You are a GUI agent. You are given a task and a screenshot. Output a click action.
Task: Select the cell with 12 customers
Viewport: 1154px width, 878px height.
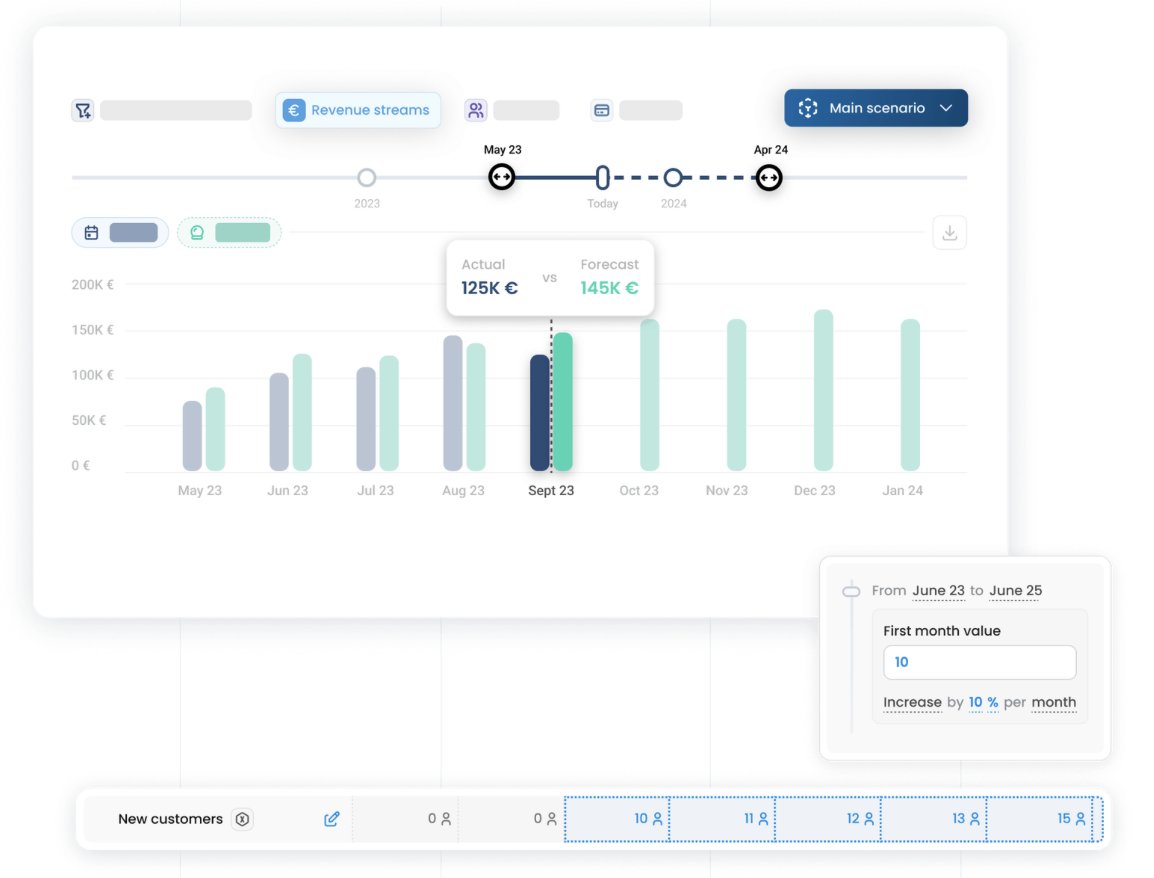[x=829, y=819]
